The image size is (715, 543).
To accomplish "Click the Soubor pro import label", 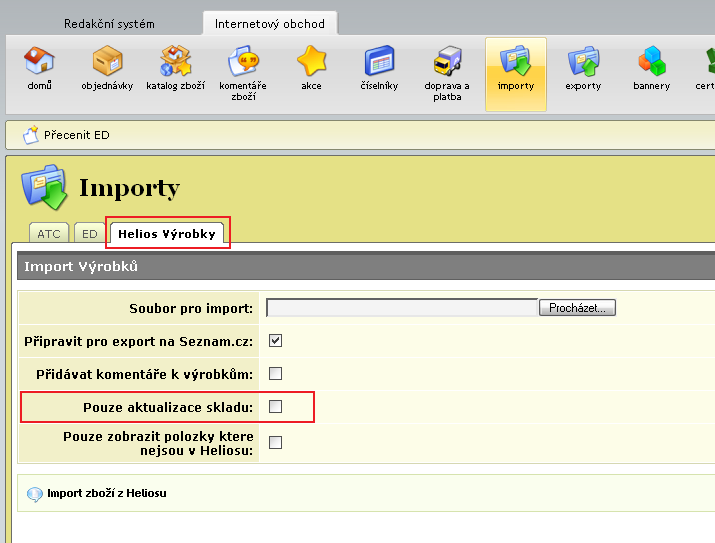I will [191, 309].
